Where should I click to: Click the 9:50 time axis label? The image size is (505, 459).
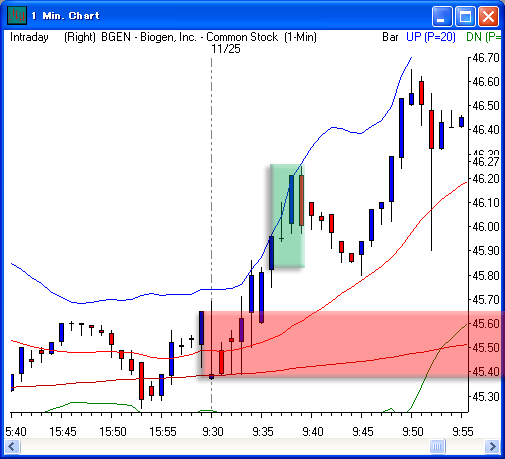(x=413, y=432)
